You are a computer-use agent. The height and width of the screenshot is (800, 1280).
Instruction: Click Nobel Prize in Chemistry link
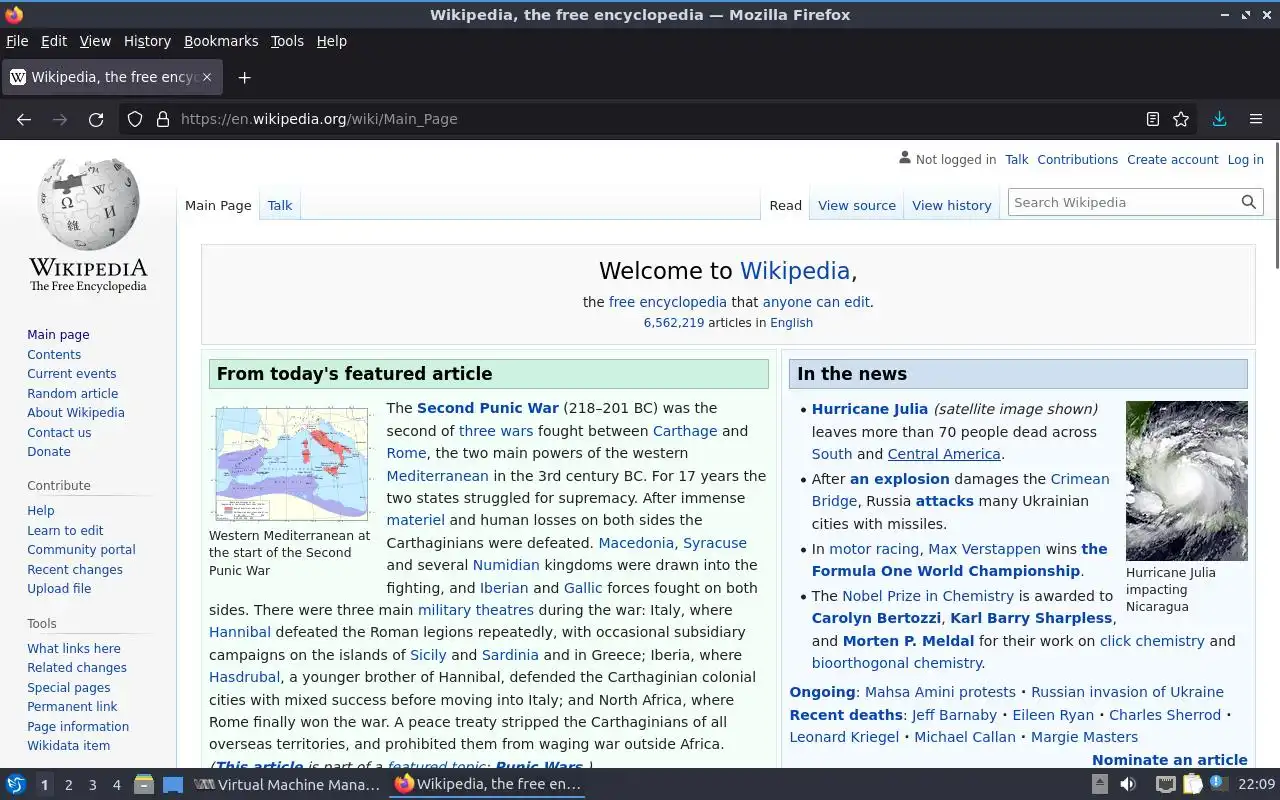pyautogui.click(x=928, y=596)
